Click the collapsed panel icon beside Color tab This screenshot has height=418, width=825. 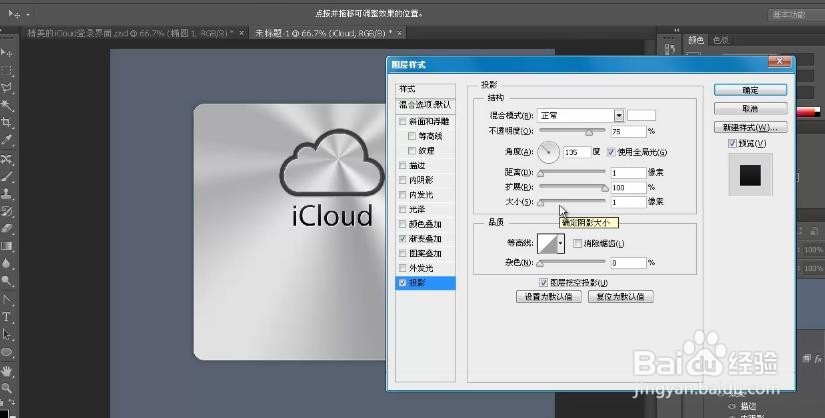[x=670, y=48]
